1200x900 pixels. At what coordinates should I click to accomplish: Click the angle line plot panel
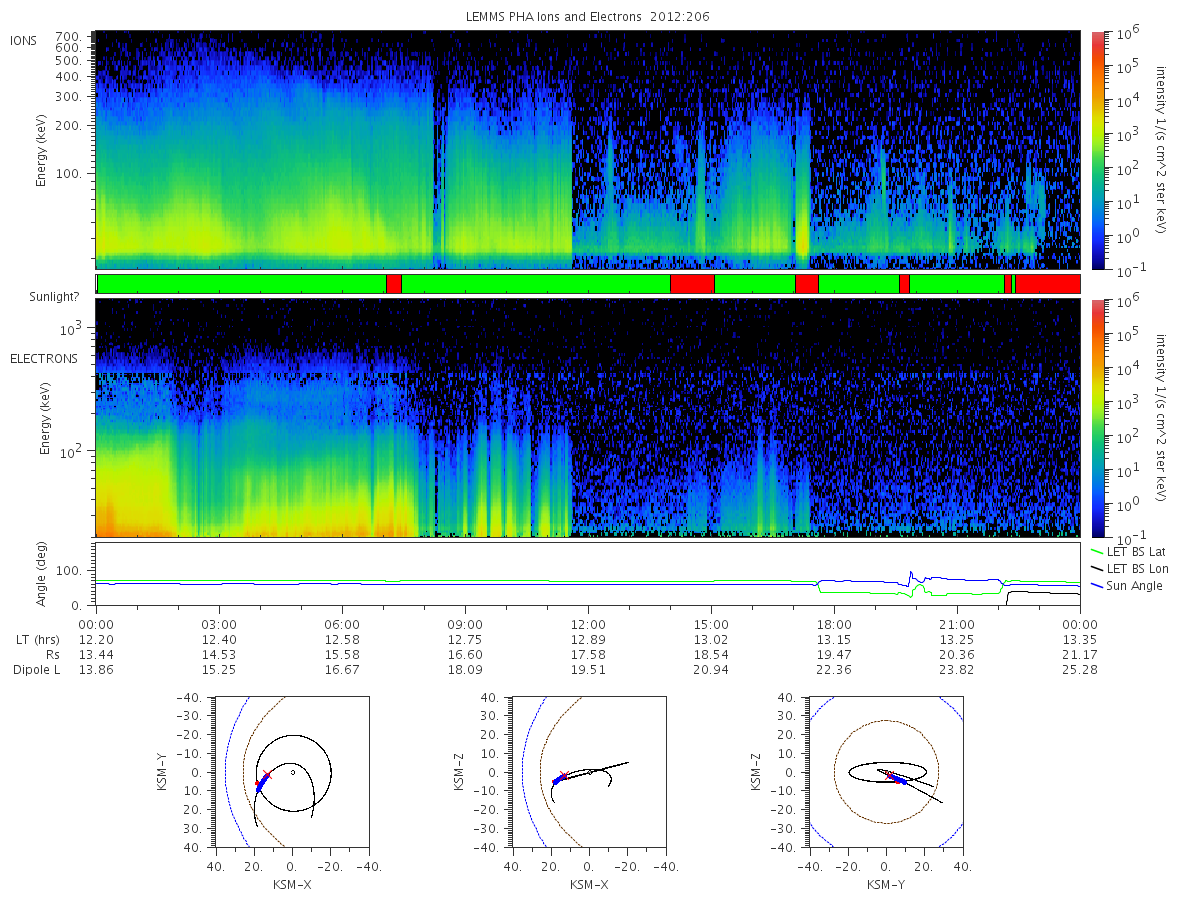588,574
